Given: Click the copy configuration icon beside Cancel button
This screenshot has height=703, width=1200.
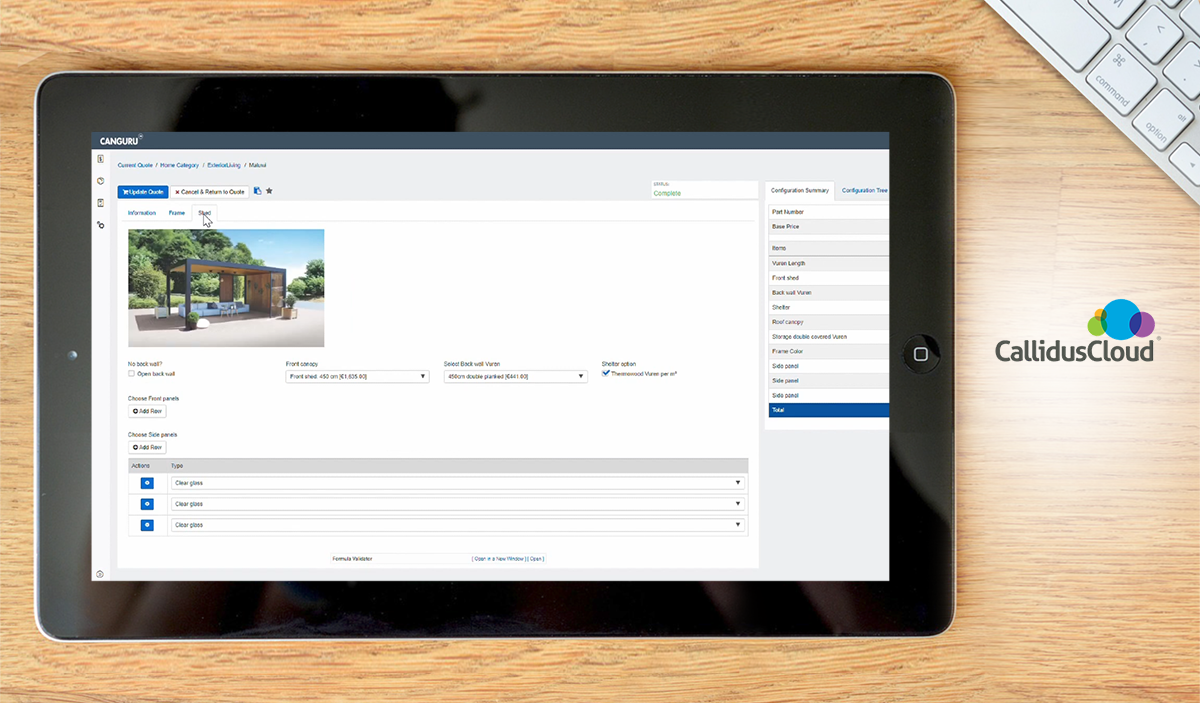Looking at the screenshot, I should point(257,191).
